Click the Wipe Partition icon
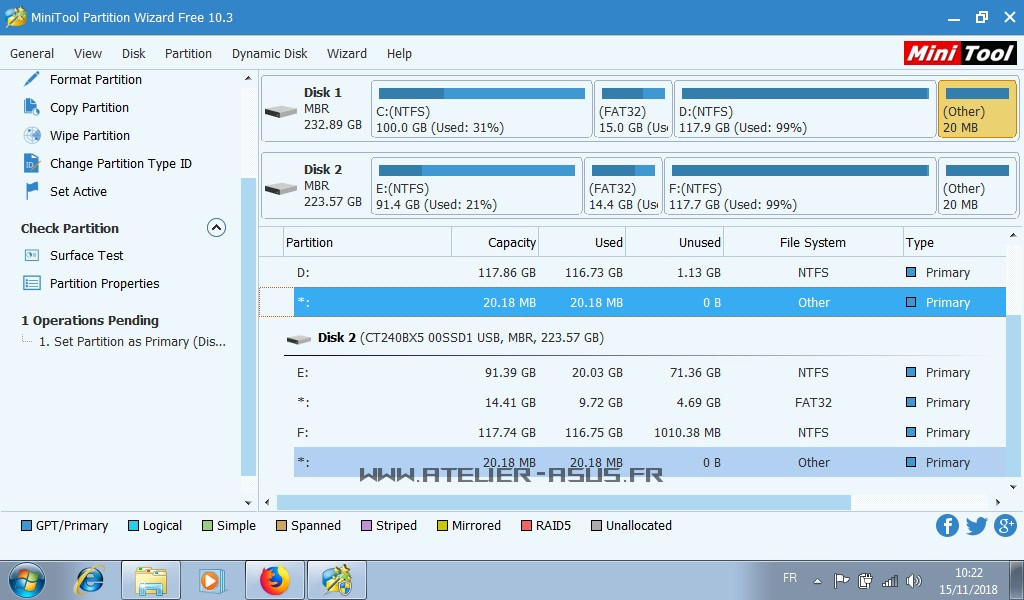 pos(32,135)
